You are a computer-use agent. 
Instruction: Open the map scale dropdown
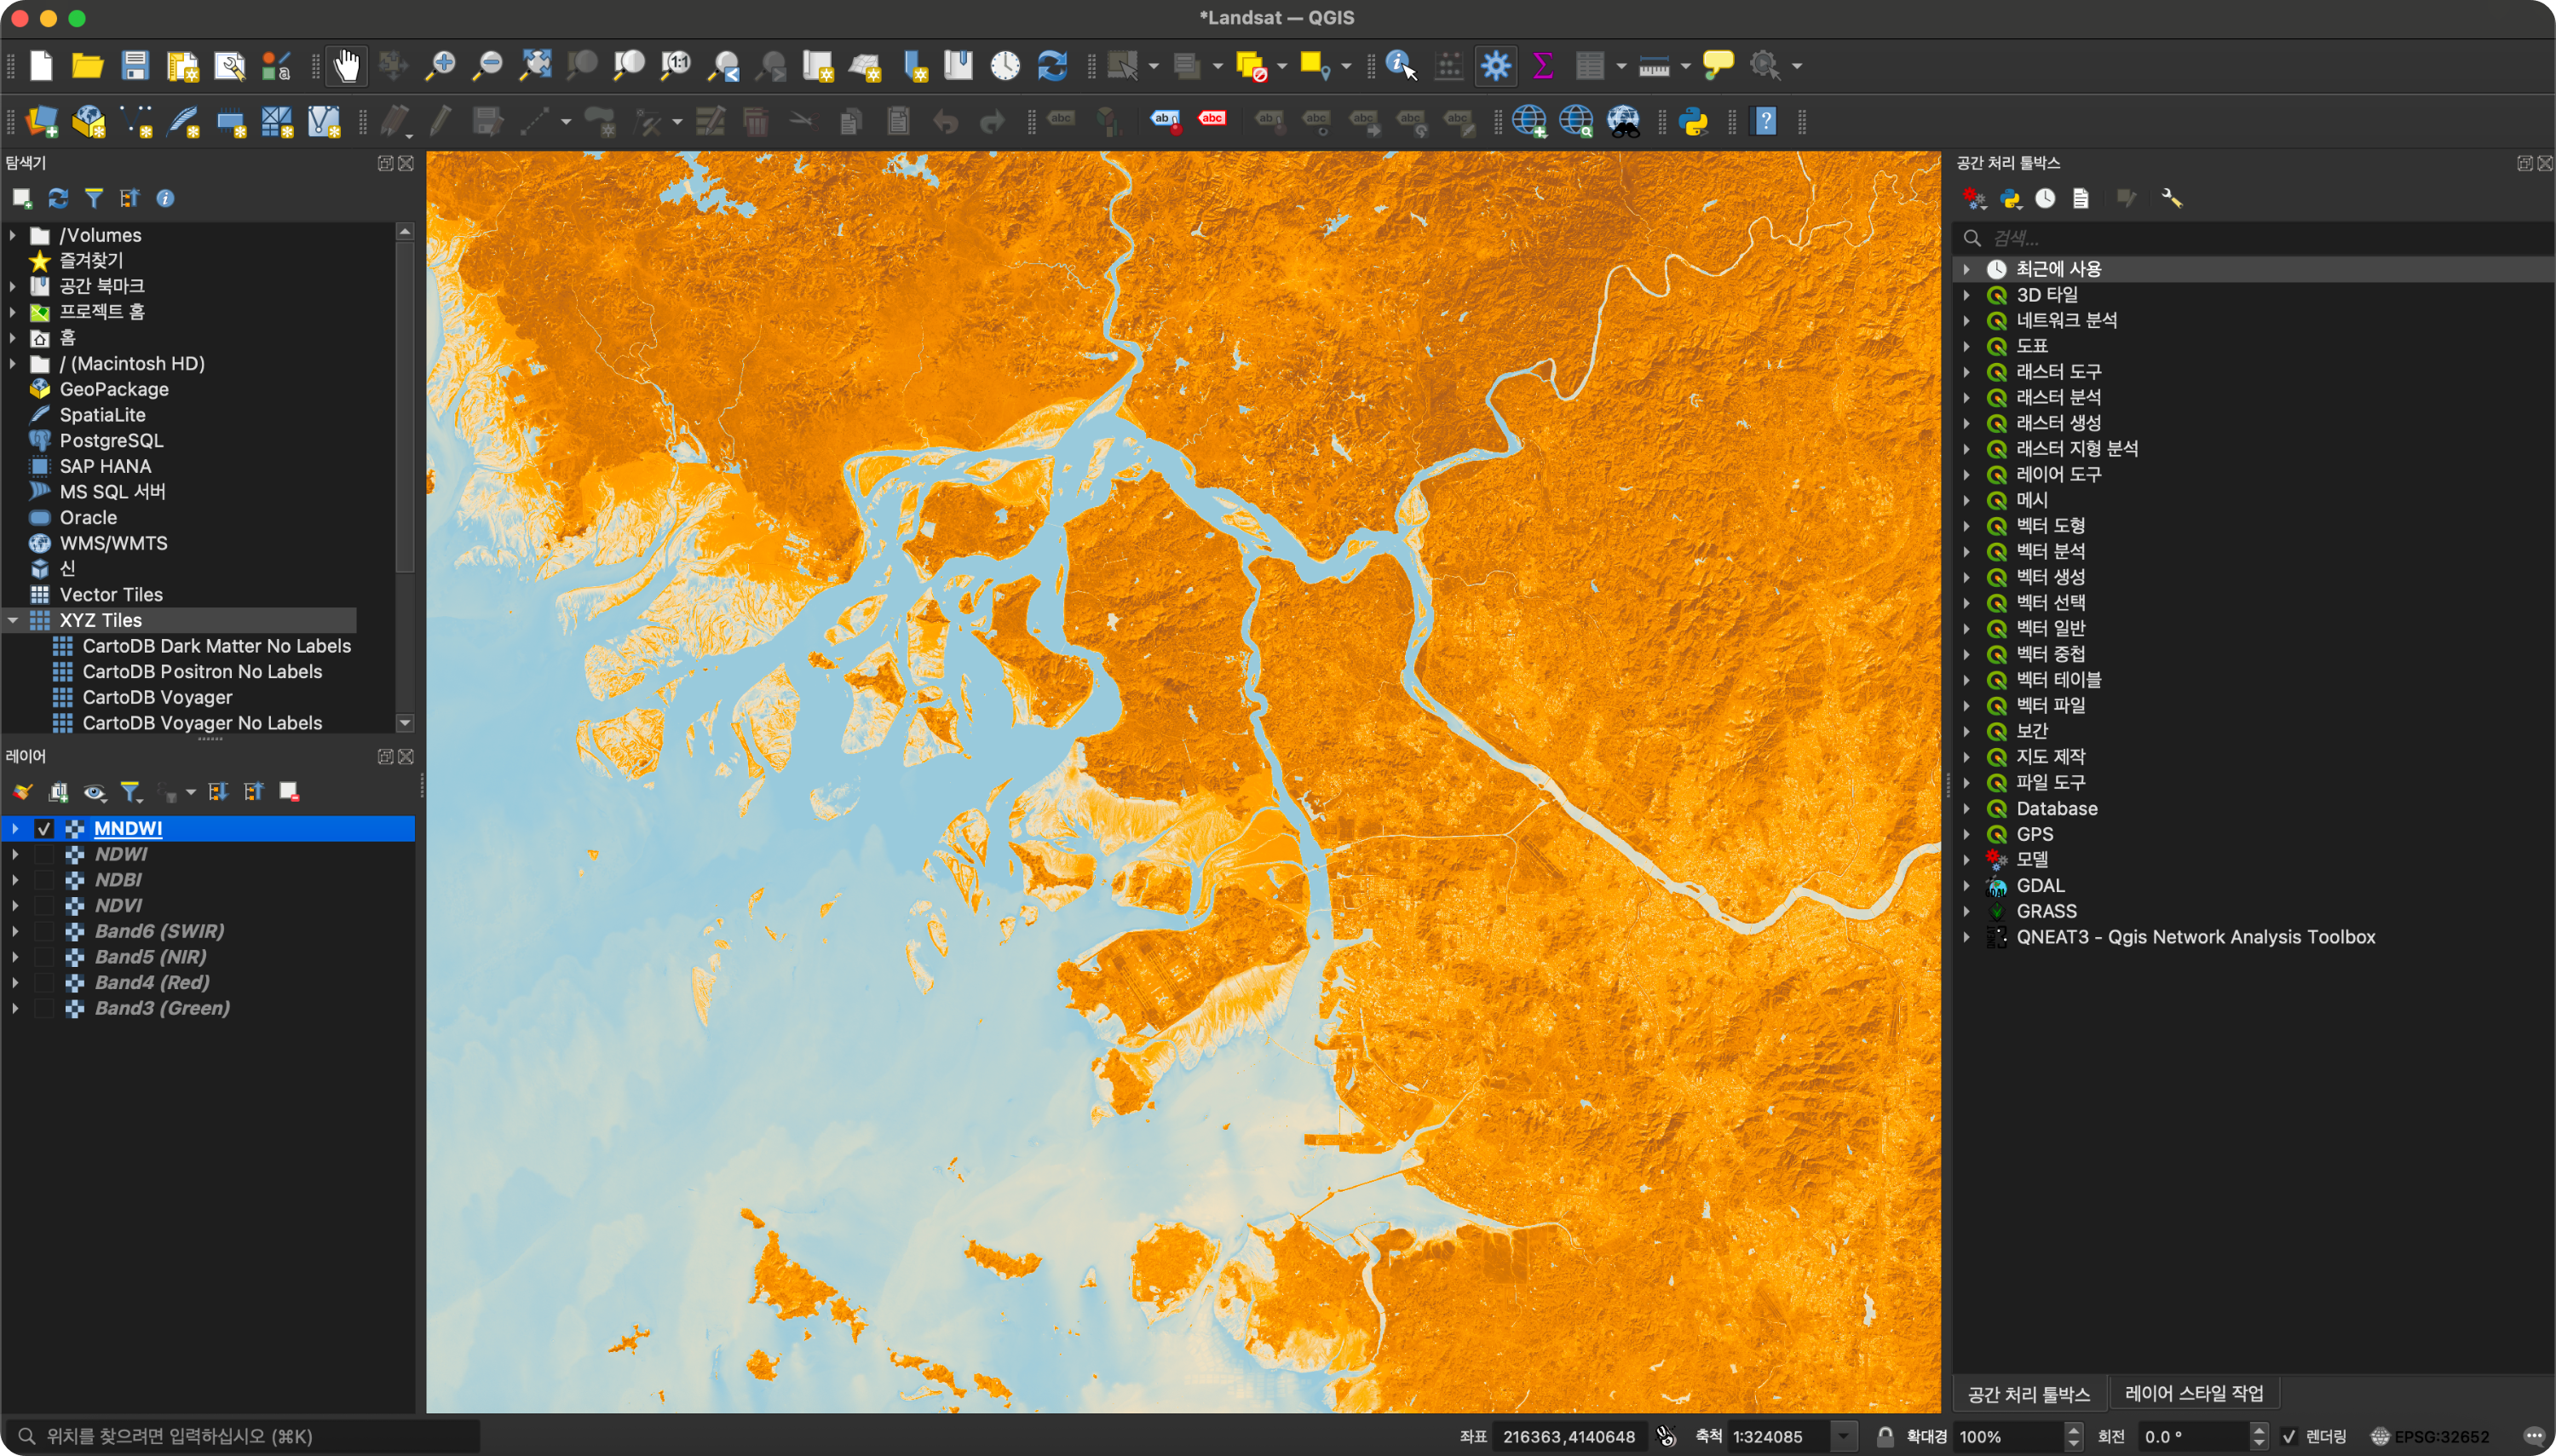[1843, 1436]
